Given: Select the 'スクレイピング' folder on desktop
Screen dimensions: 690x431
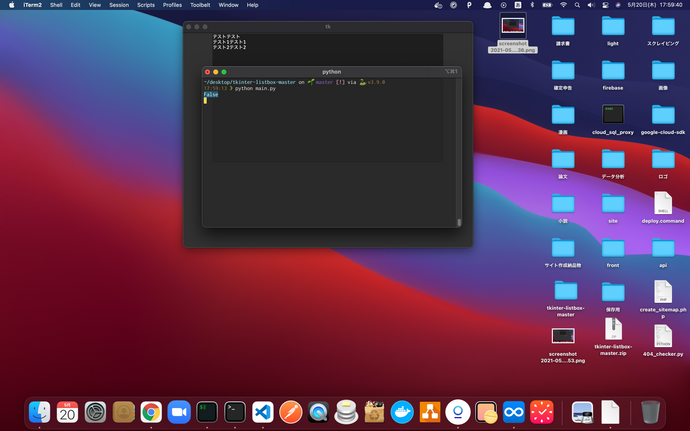Looking at the screenshot, I should 663,31.
